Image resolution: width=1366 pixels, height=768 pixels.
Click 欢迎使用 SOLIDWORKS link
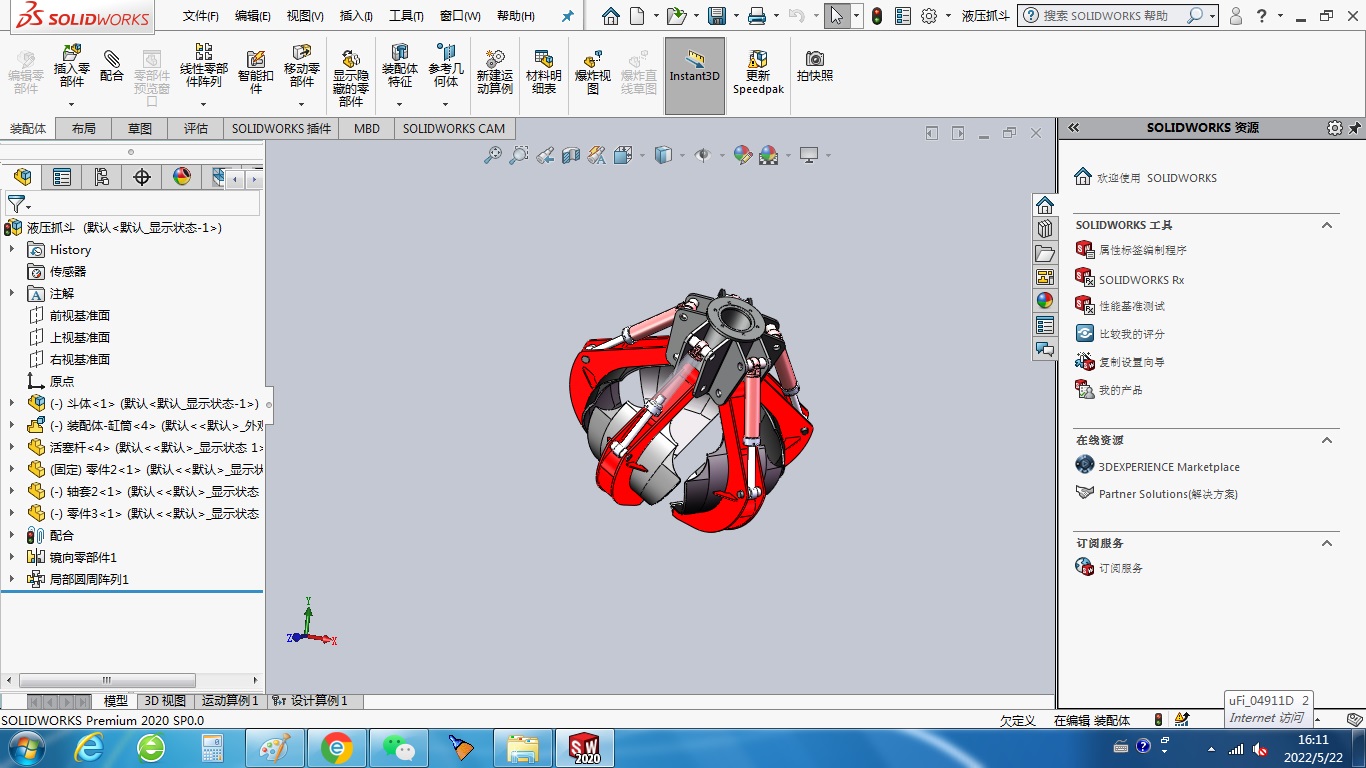pyautogui.click(x=1157, y=178)
